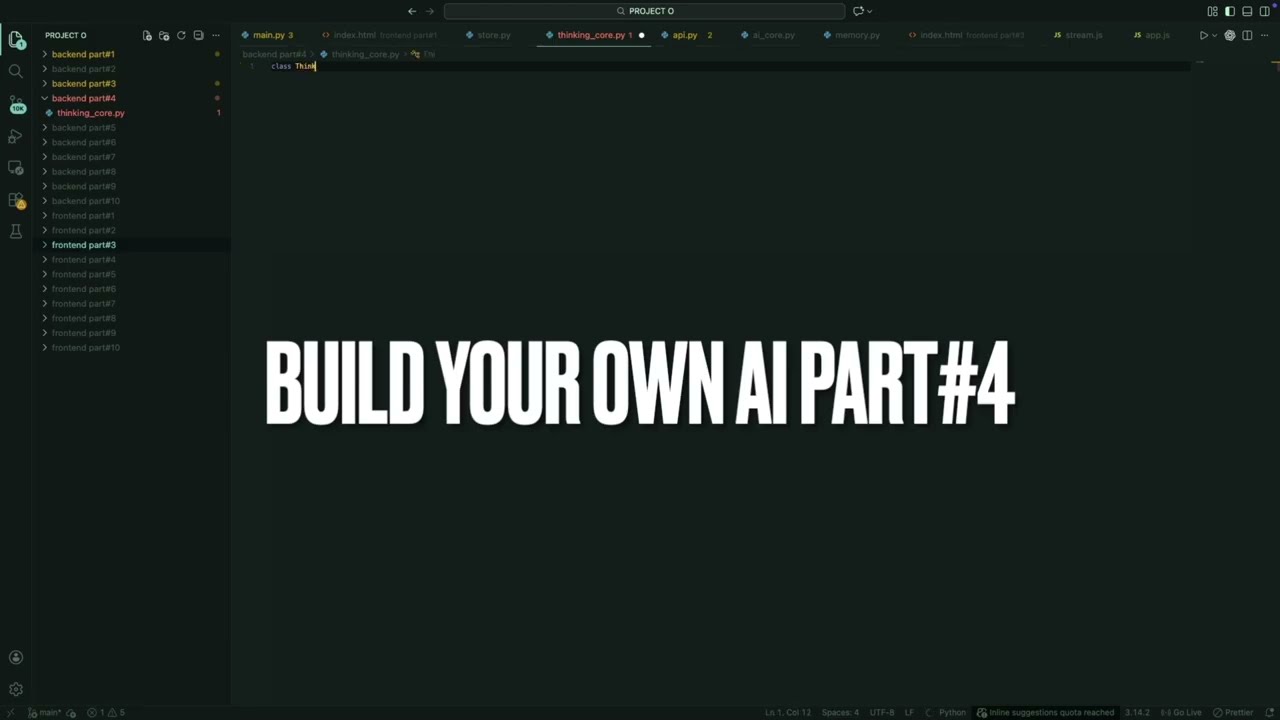Open the Search view in activity bar
This screenshot has width=1280, height=720.
(x=16, y=72)
